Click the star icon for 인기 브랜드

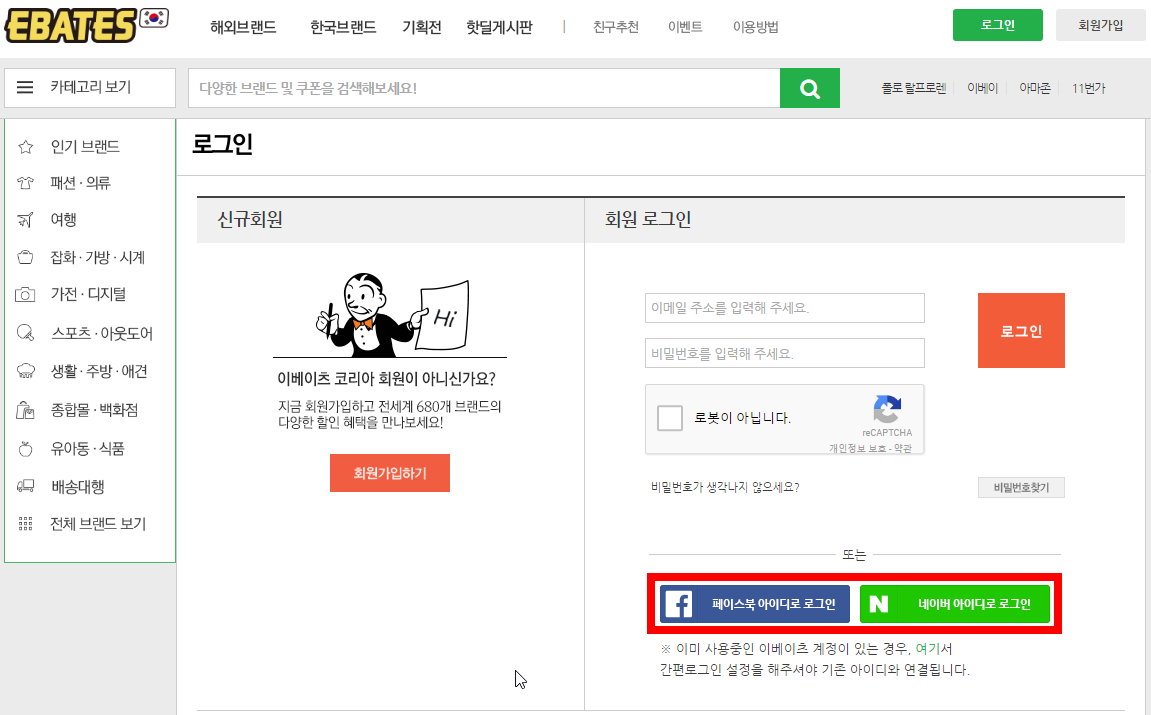(26, 147)
